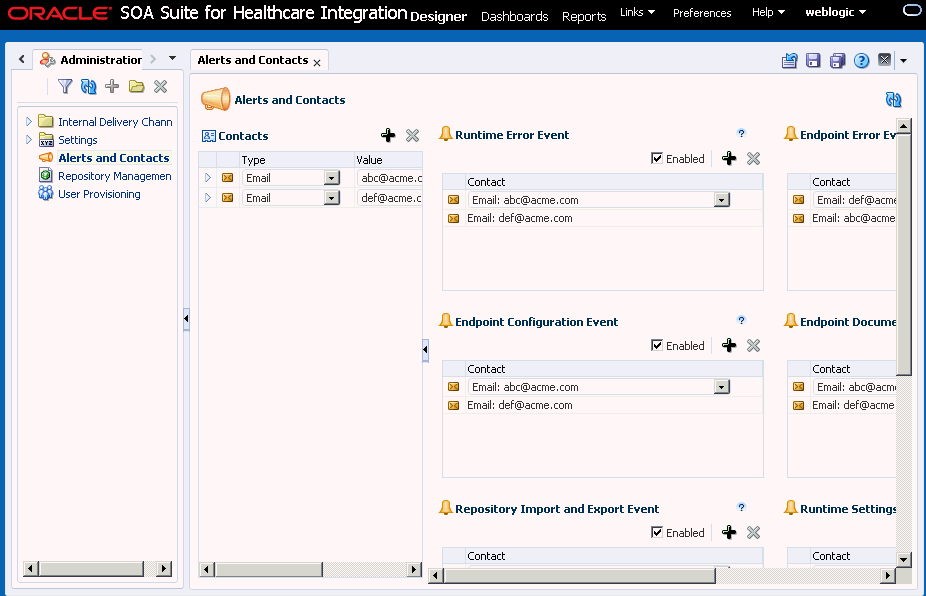
Task: Go to Dashboards
Action: tap(514, 17)
